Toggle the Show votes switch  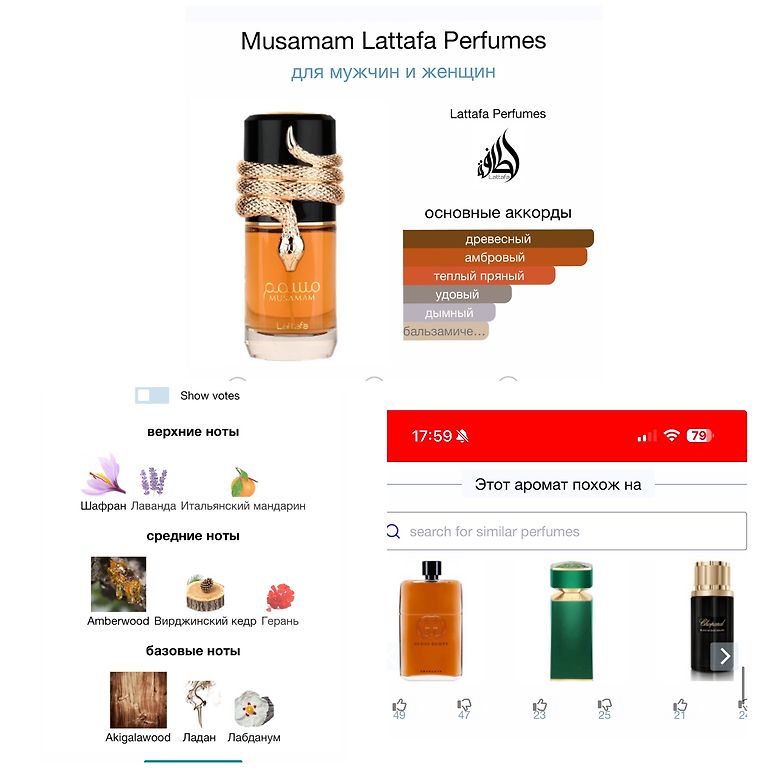pyautogui.click(x=152, y=395)
